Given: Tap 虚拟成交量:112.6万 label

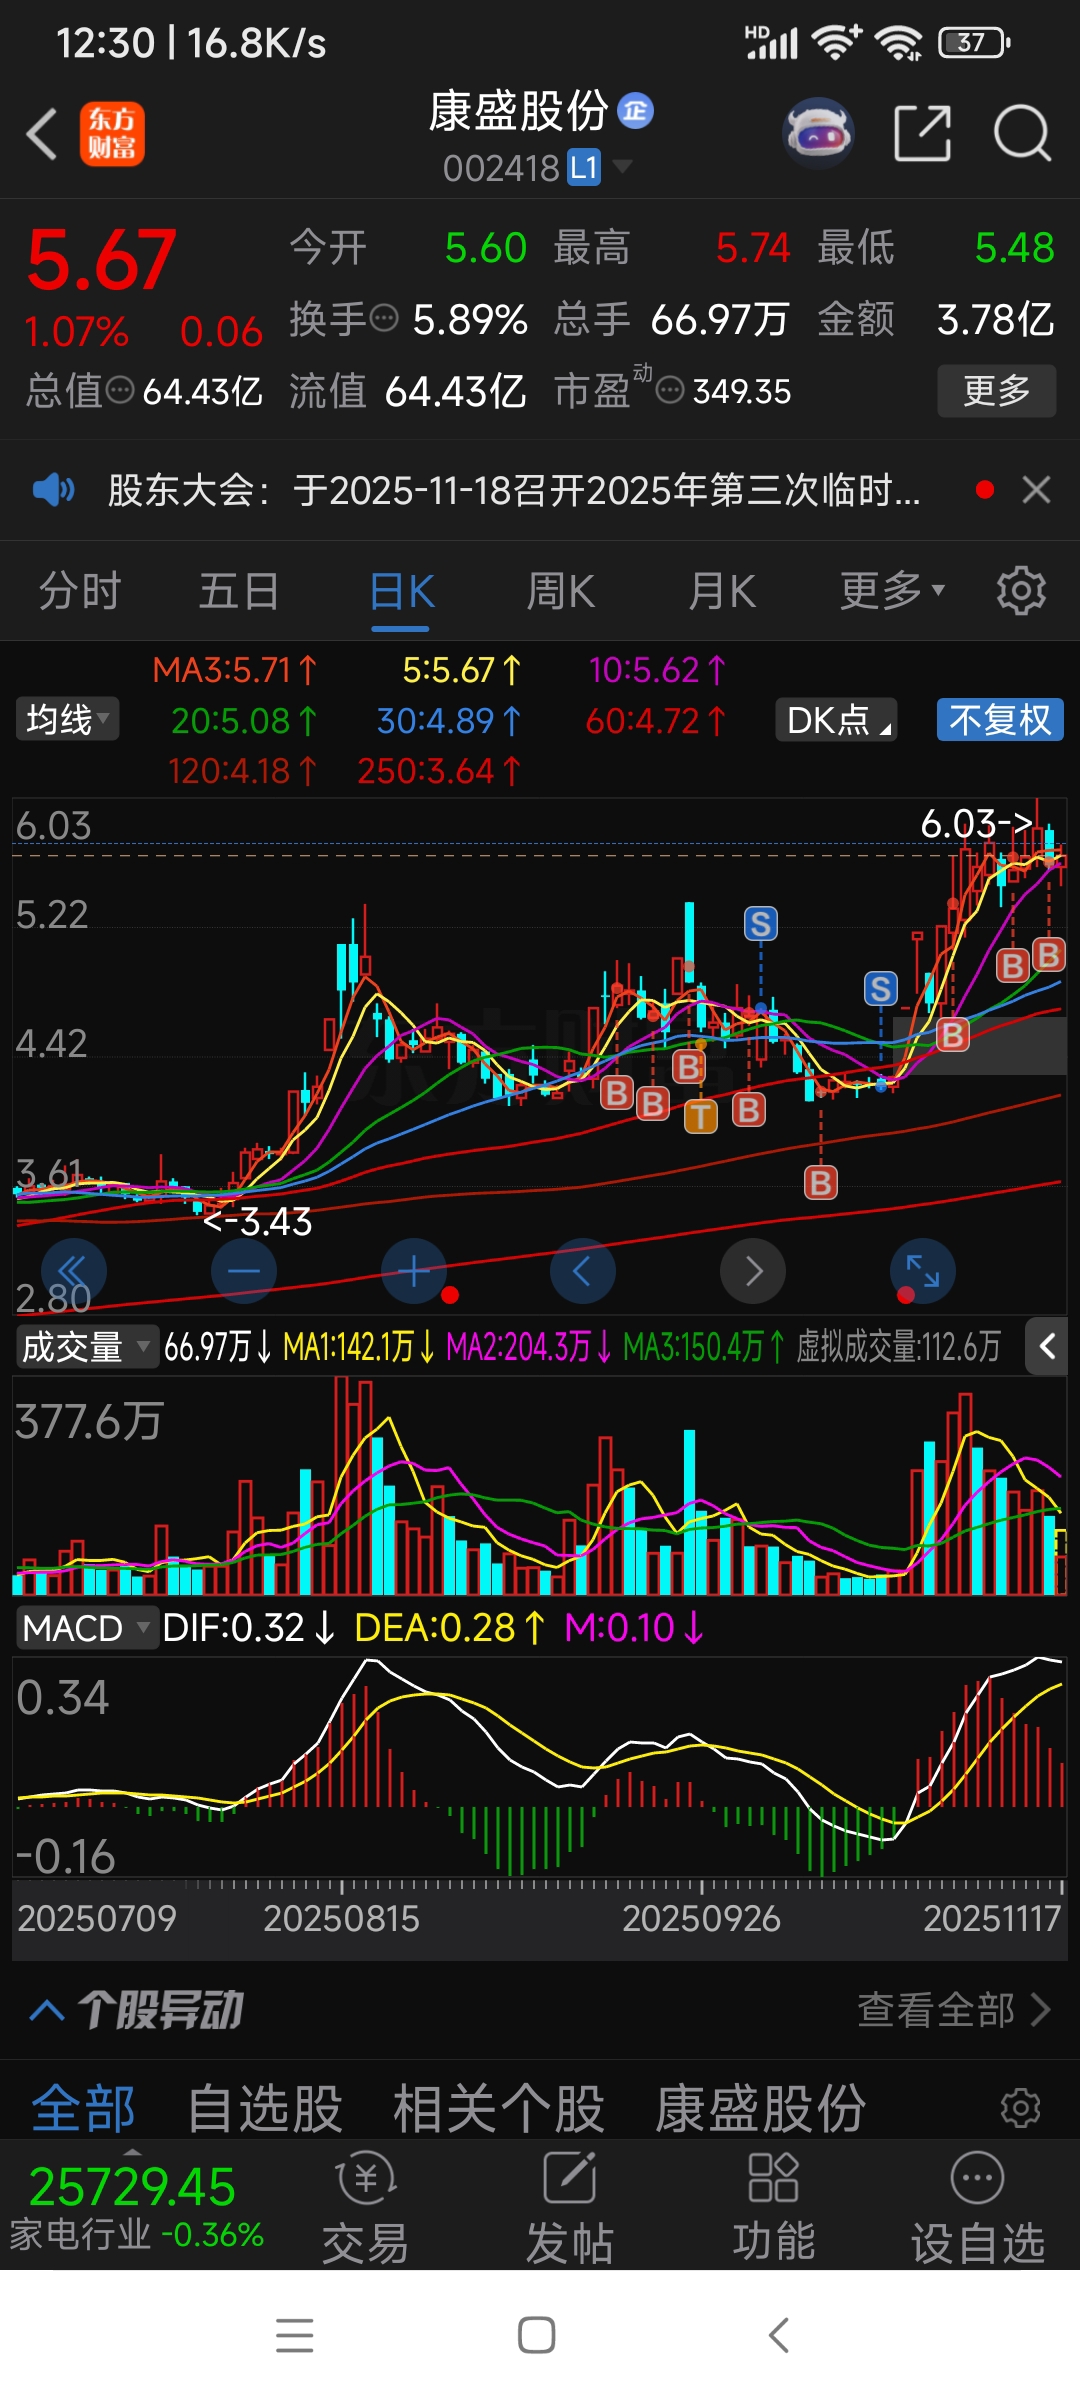Looking at the screenshot, I should click(x=898, y=1347).
